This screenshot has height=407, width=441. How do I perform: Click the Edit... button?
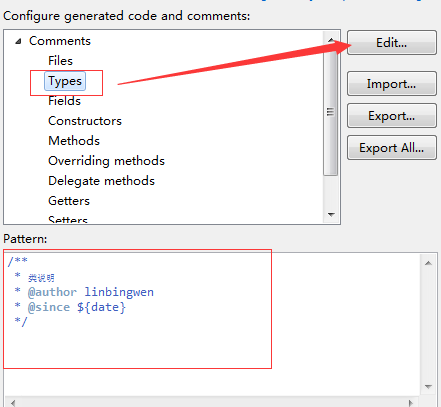coord(392,43)
